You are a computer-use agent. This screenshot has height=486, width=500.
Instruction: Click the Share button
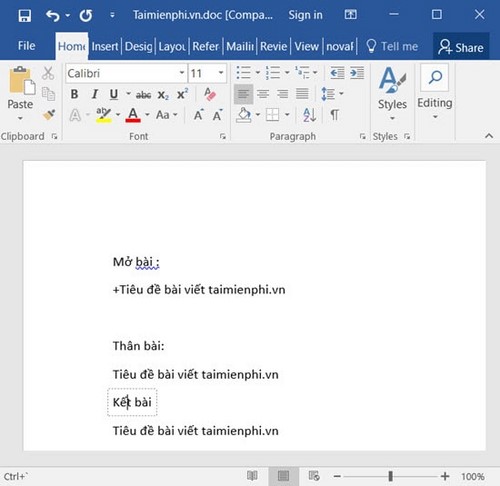coord(461,47)
